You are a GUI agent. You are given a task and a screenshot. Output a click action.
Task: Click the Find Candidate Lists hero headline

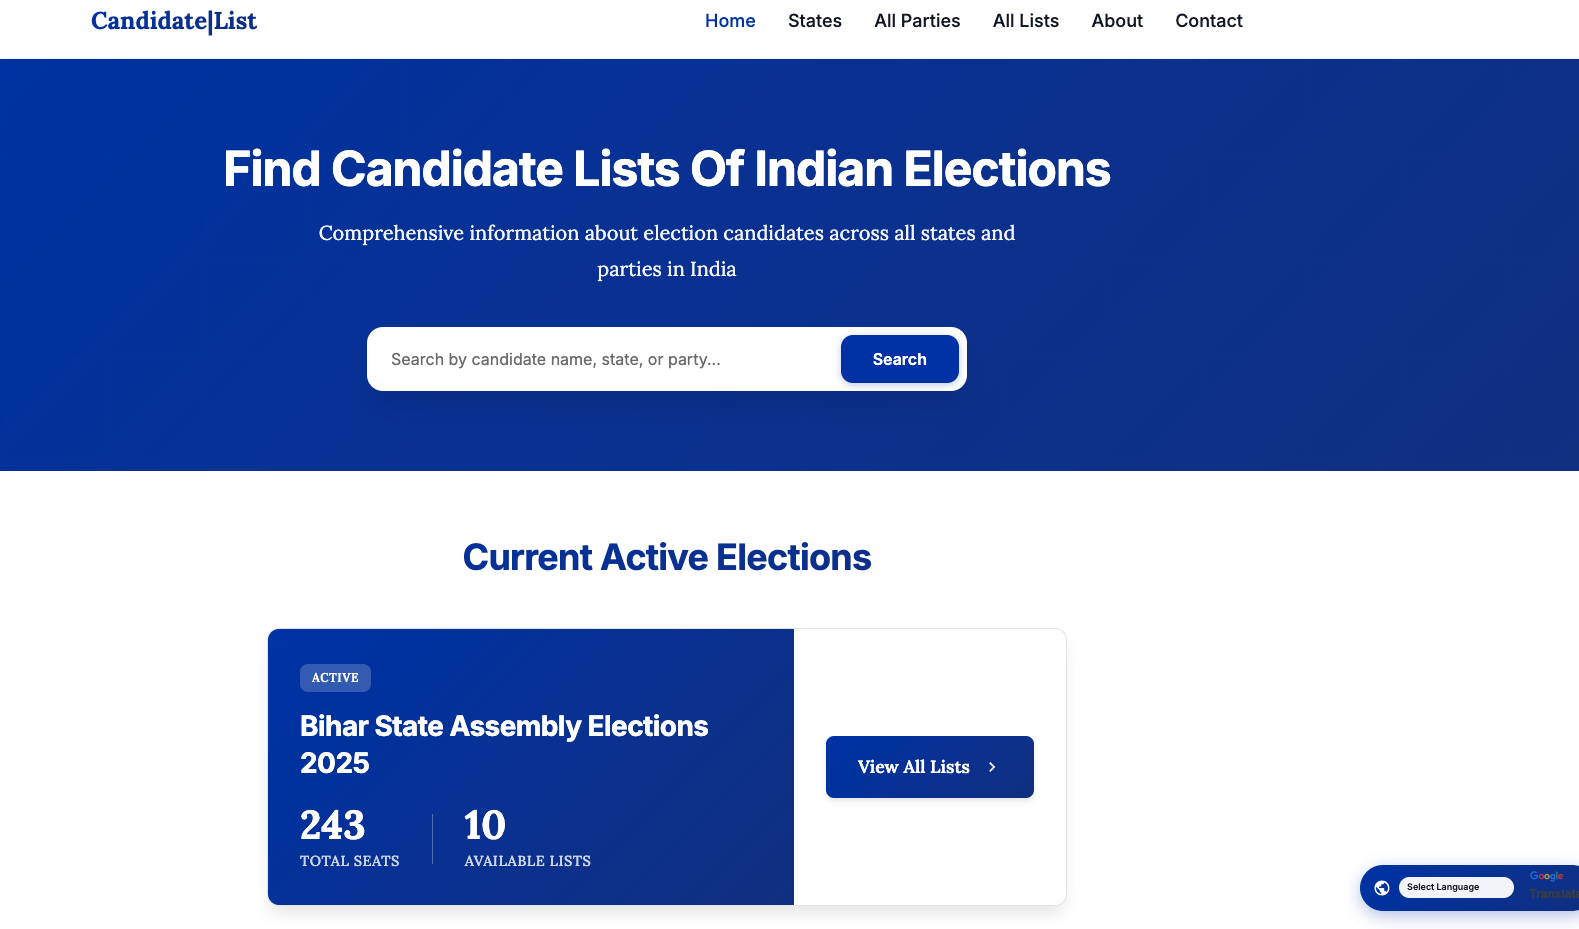point(667,169)
